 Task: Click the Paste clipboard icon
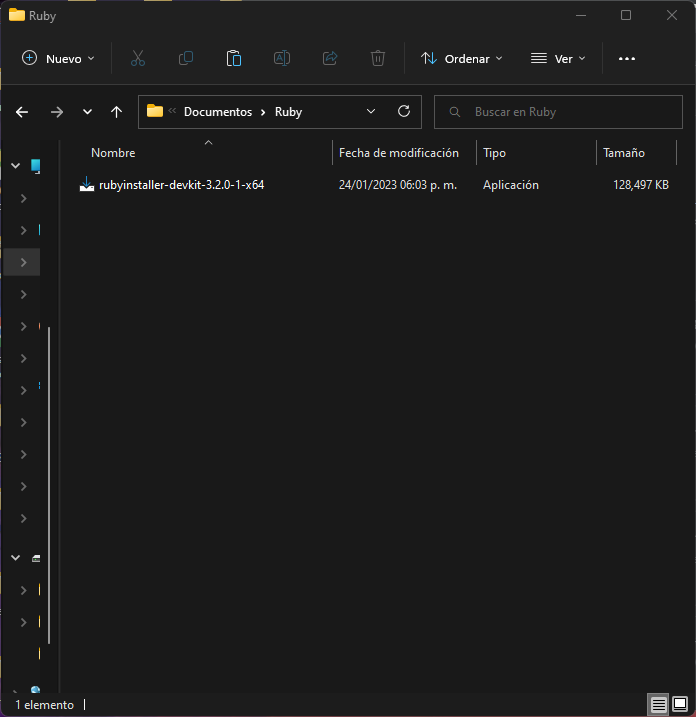click(x=234, y=59)
